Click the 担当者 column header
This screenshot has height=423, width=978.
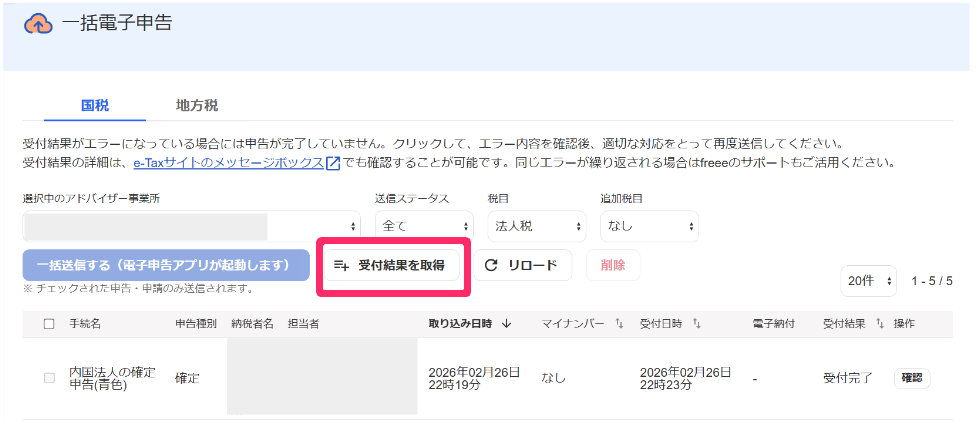pyautogui.click(x=304, y=324)
